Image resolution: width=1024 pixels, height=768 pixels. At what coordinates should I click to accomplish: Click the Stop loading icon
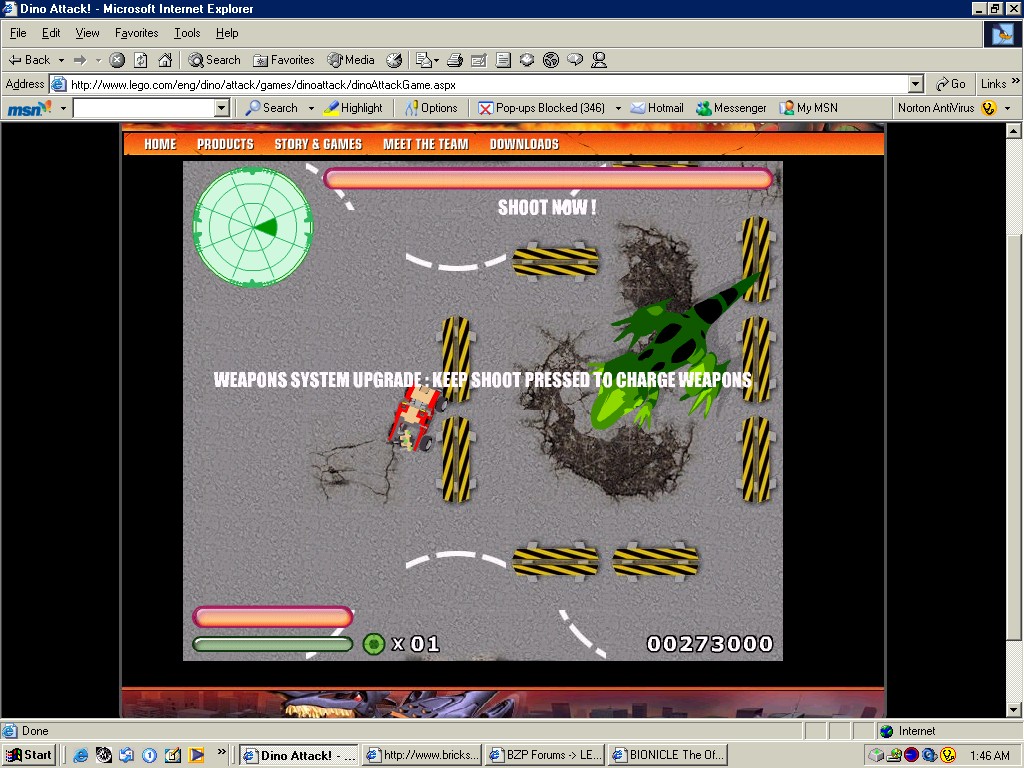click(x=117, y=60)
